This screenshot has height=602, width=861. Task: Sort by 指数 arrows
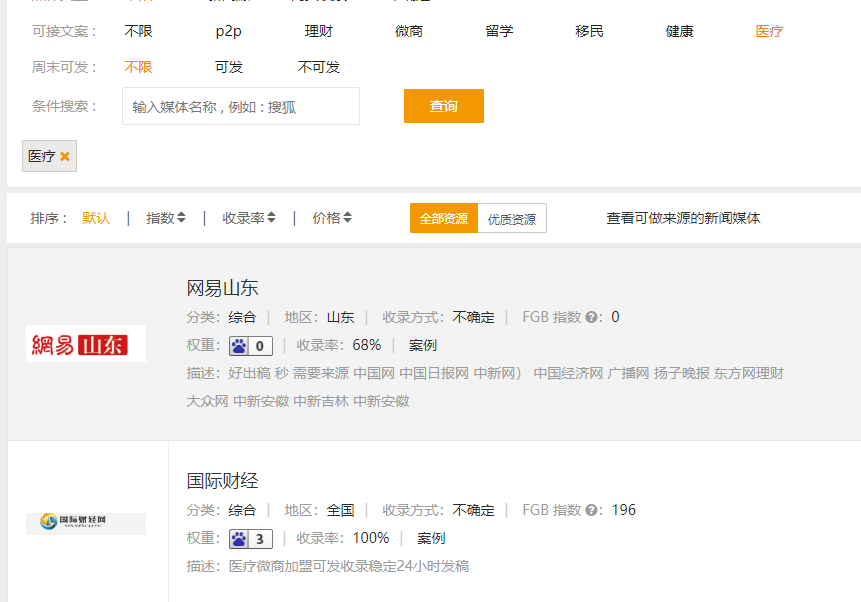[181, 218]
